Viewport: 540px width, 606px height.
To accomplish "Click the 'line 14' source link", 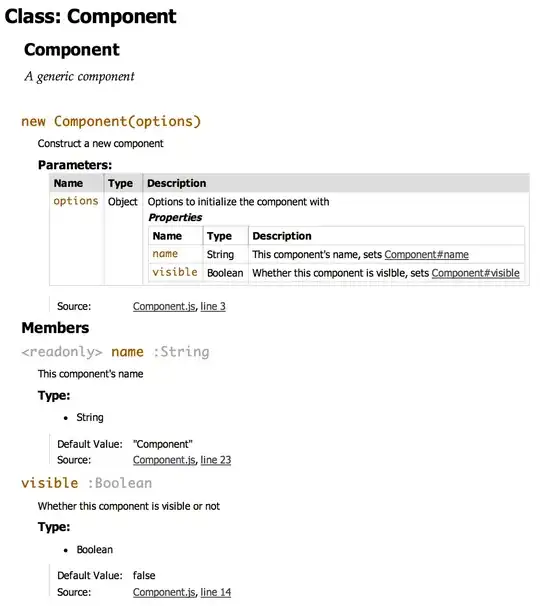I will [x=216, y=592].
